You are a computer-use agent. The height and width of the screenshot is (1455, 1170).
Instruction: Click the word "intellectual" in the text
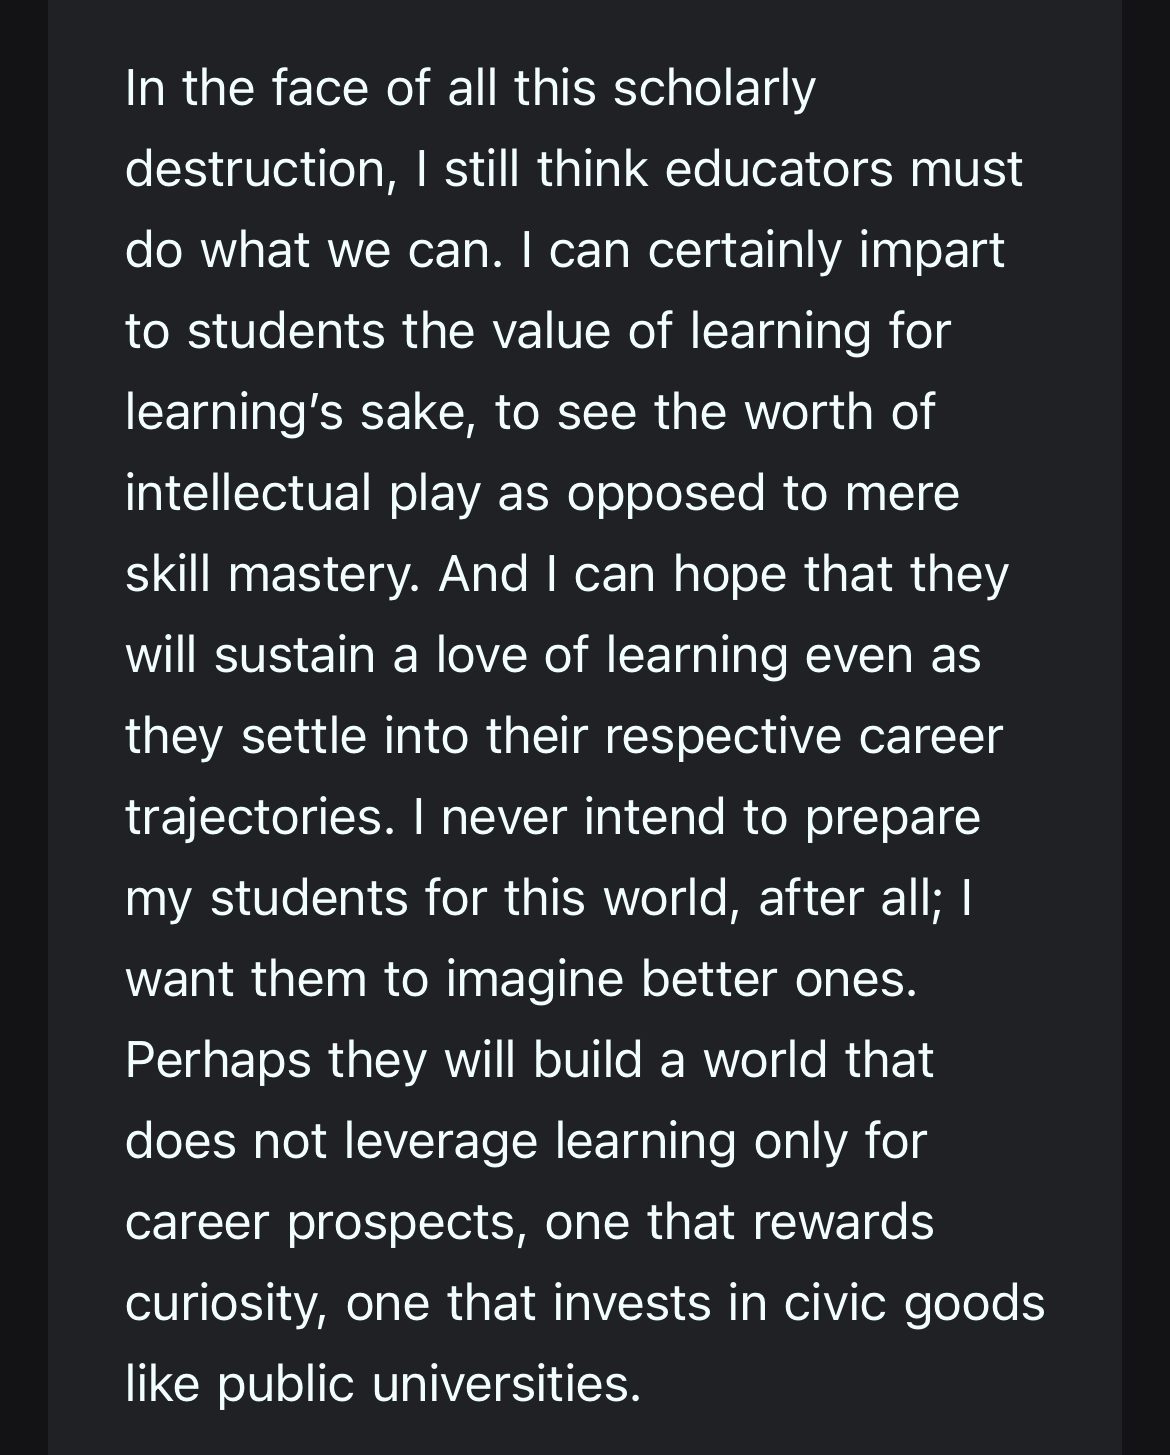pos(248,493)
